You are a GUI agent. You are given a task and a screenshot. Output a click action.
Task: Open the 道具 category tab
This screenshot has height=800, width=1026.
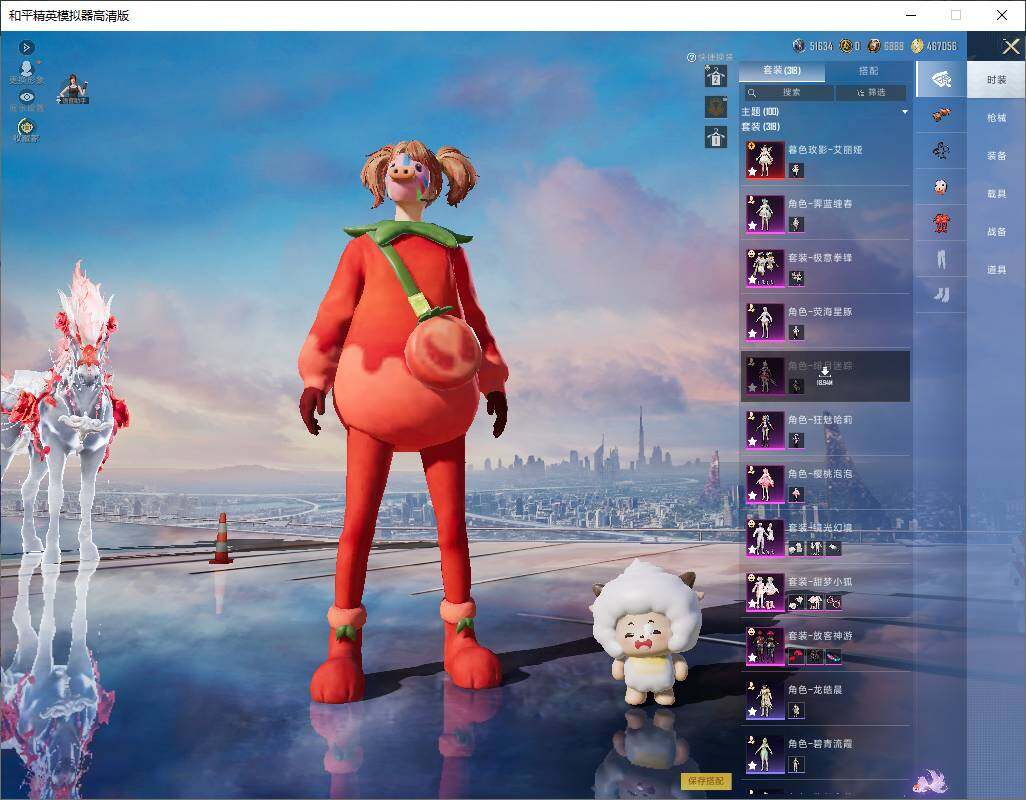996,270
